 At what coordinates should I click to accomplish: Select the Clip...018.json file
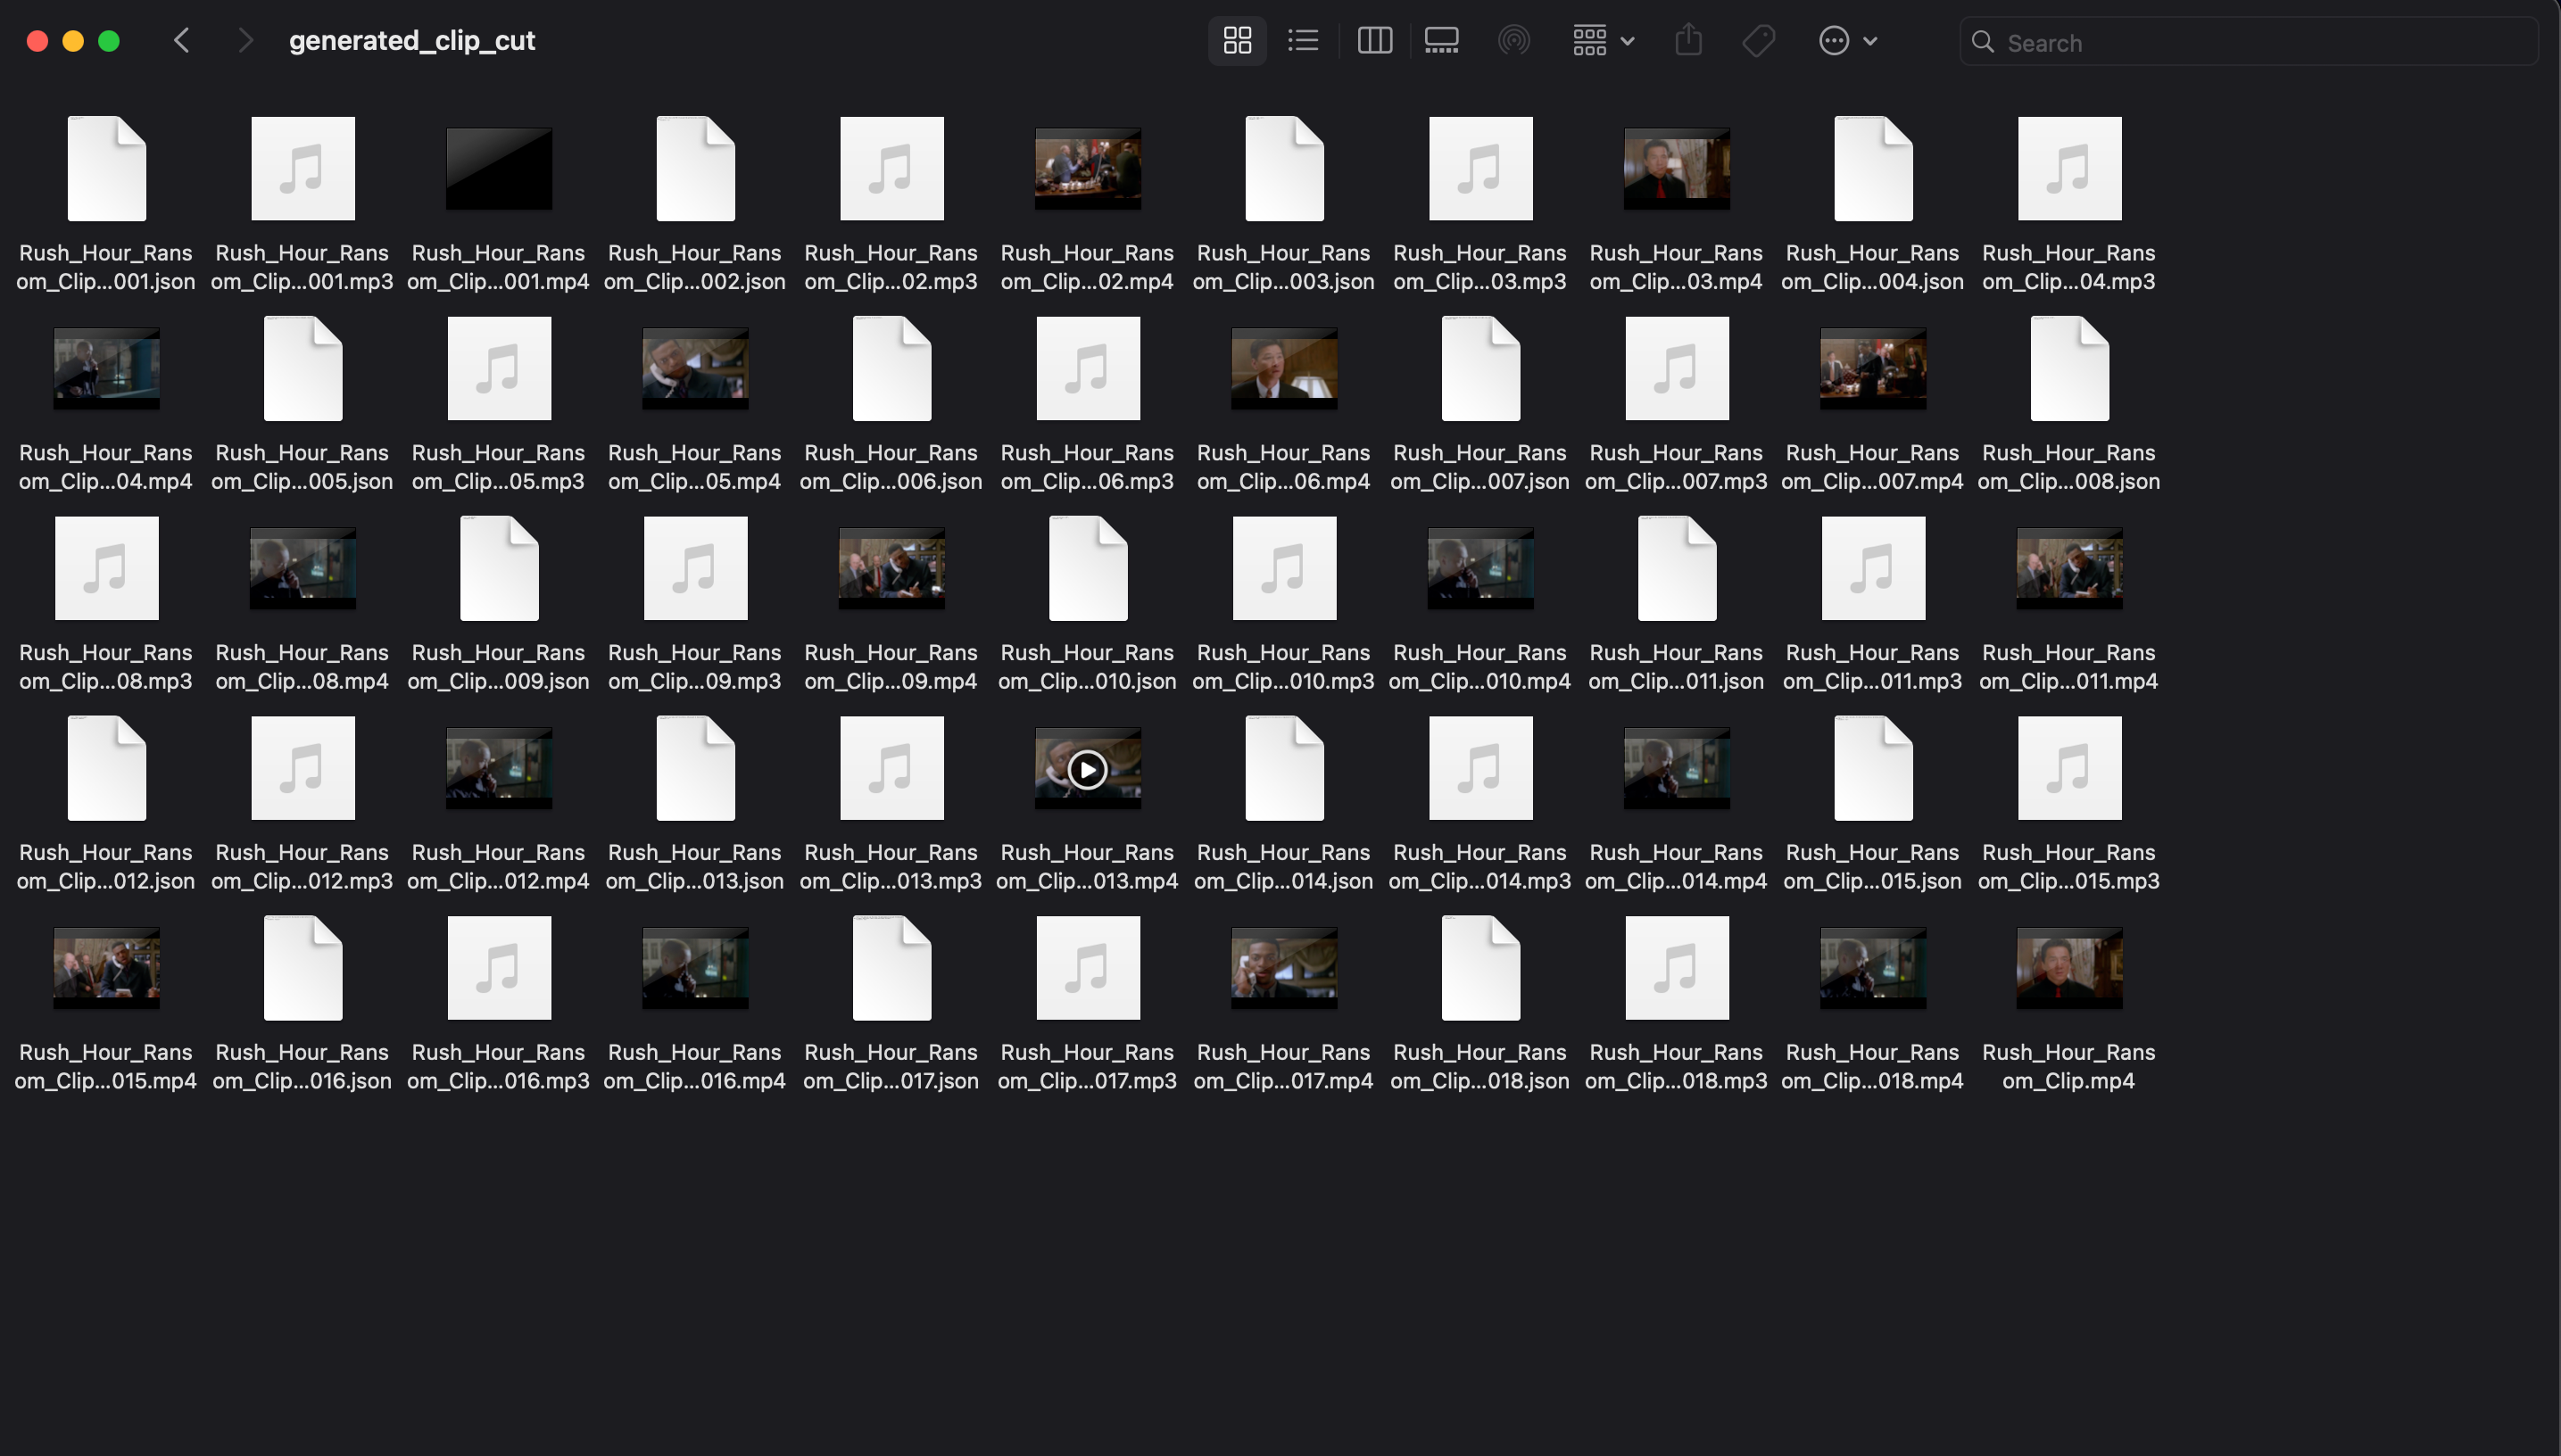1480,968
